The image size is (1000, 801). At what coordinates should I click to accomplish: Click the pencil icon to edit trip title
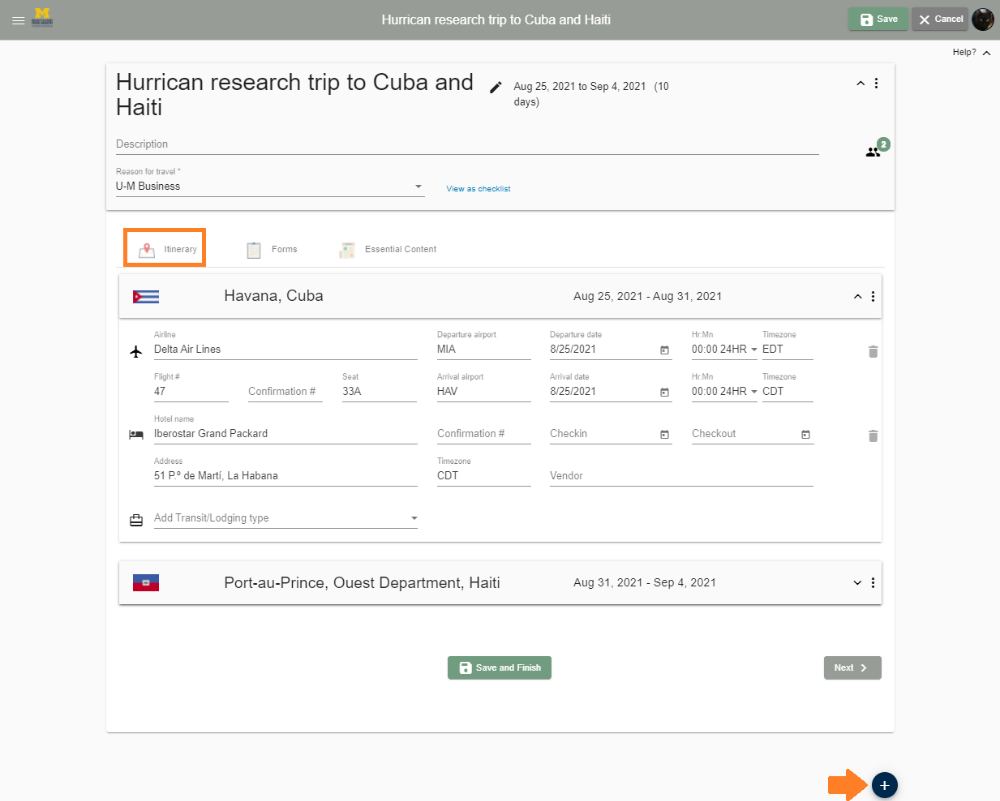pyautogui.click(x=495, y=87)
